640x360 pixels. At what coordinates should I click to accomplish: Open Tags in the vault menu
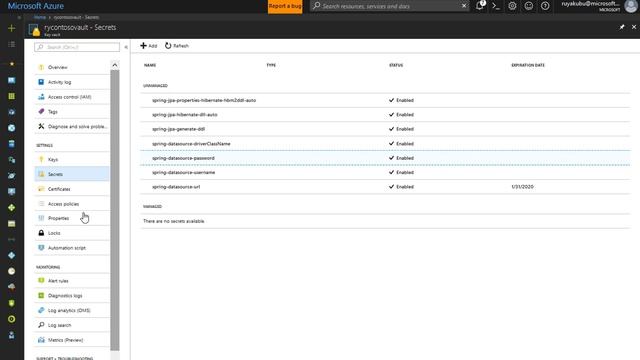click(72, 111)
